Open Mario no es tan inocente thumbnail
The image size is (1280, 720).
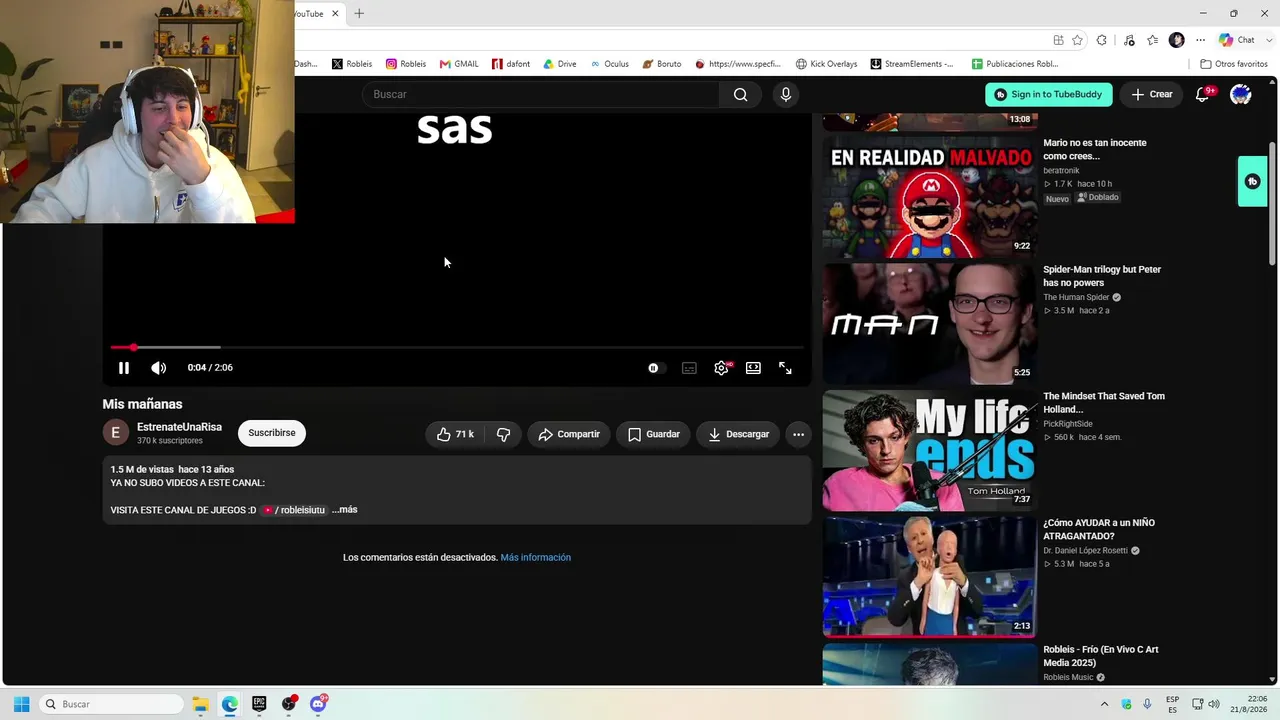coord(929,197)
